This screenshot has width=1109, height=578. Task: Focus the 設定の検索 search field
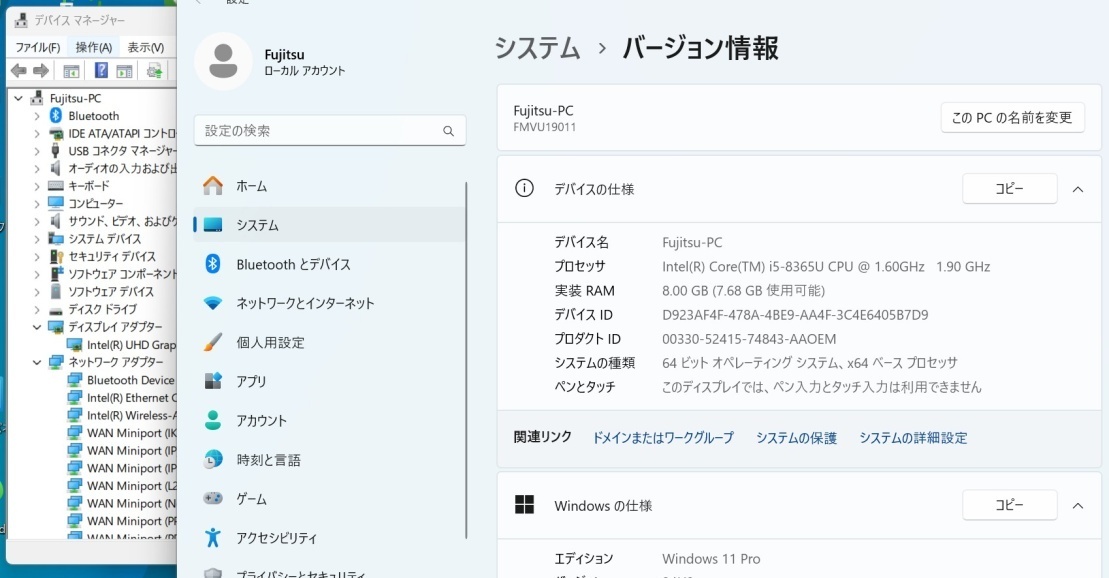(330, 131)
